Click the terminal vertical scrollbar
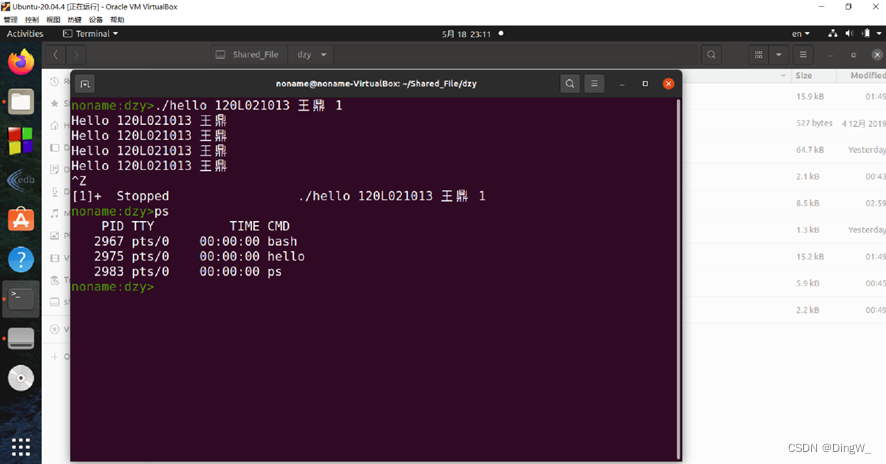Viewport: 886px width, 464px height. click(679, 279)
